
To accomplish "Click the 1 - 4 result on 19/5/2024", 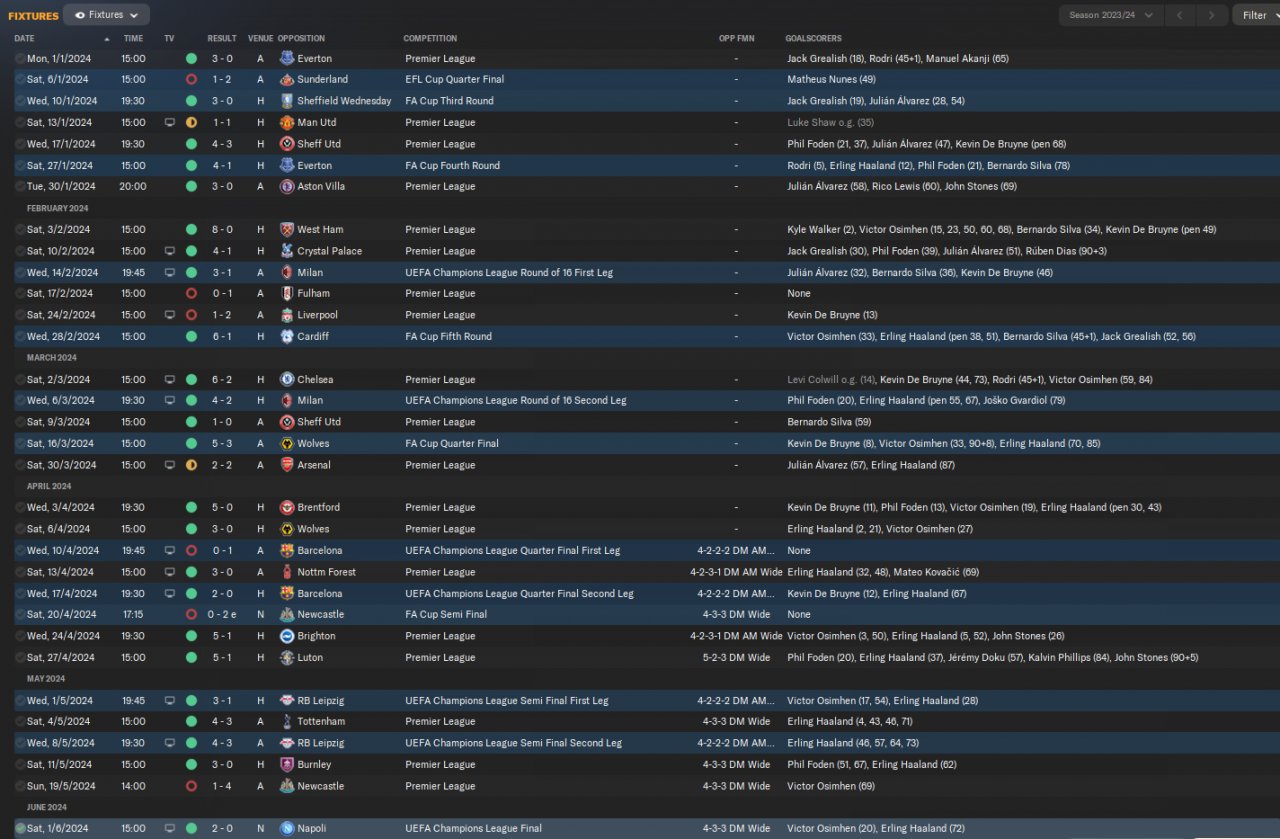I will click(222, 786).
